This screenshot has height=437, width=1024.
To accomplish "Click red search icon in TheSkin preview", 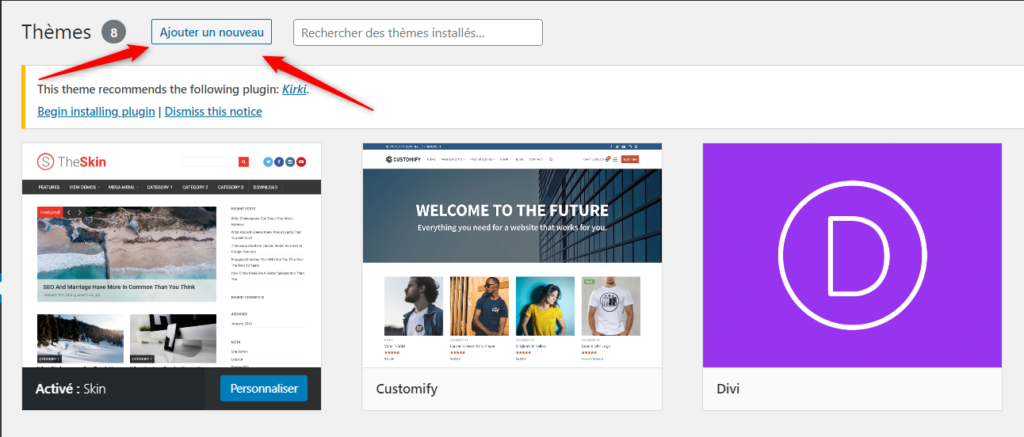I will (243, 162).
